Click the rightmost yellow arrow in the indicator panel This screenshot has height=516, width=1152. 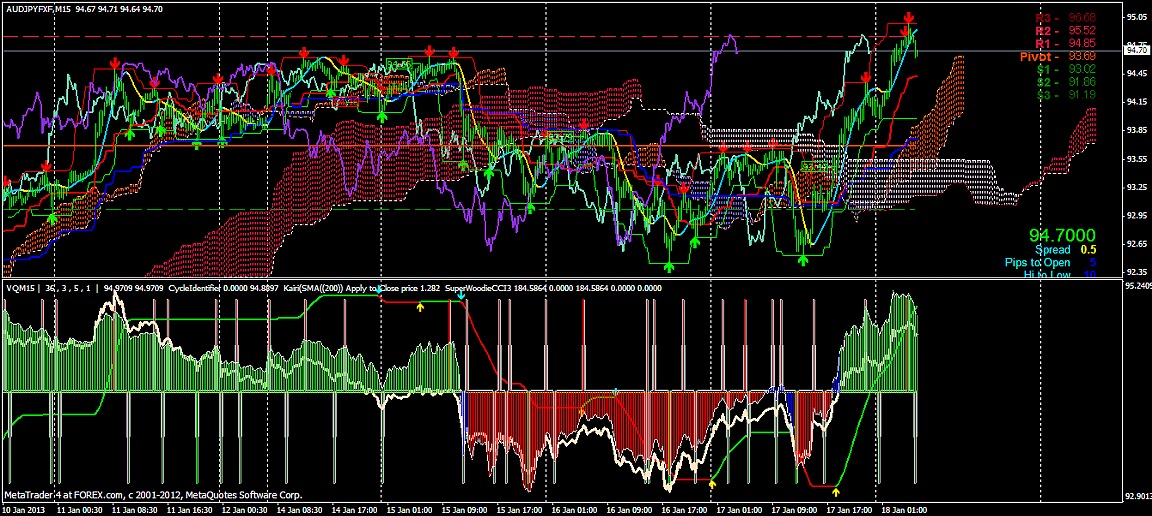(837, 491)
